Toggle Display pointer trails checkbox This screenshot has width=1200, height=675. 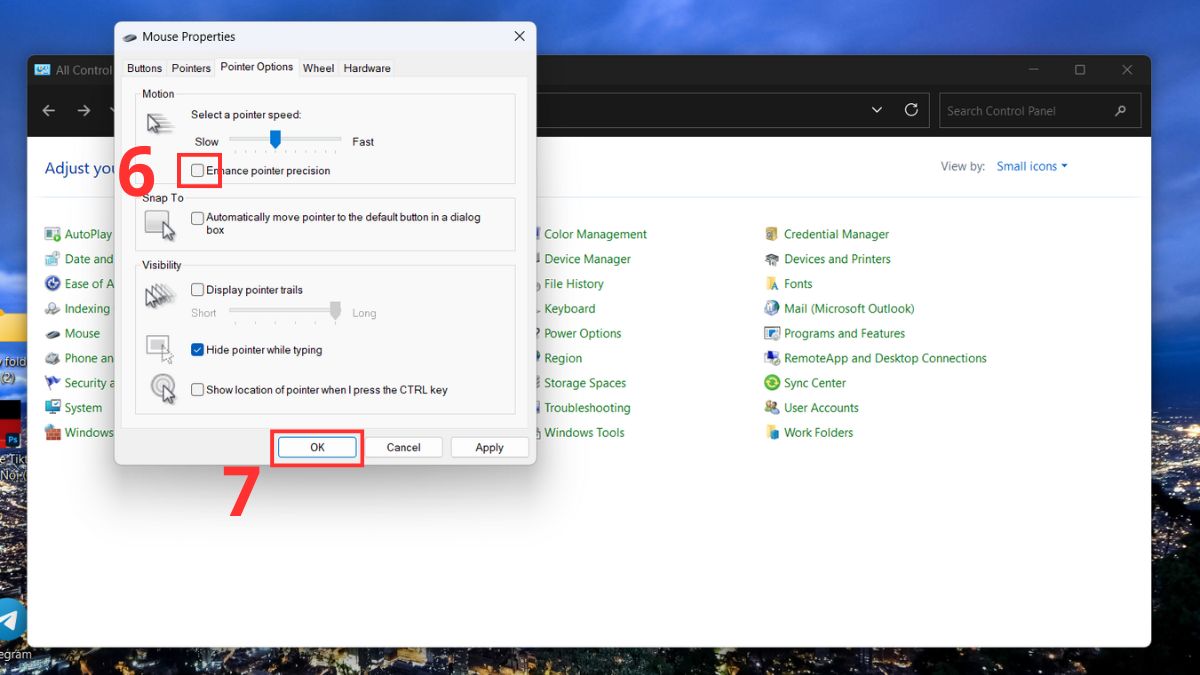click(198, 290)
